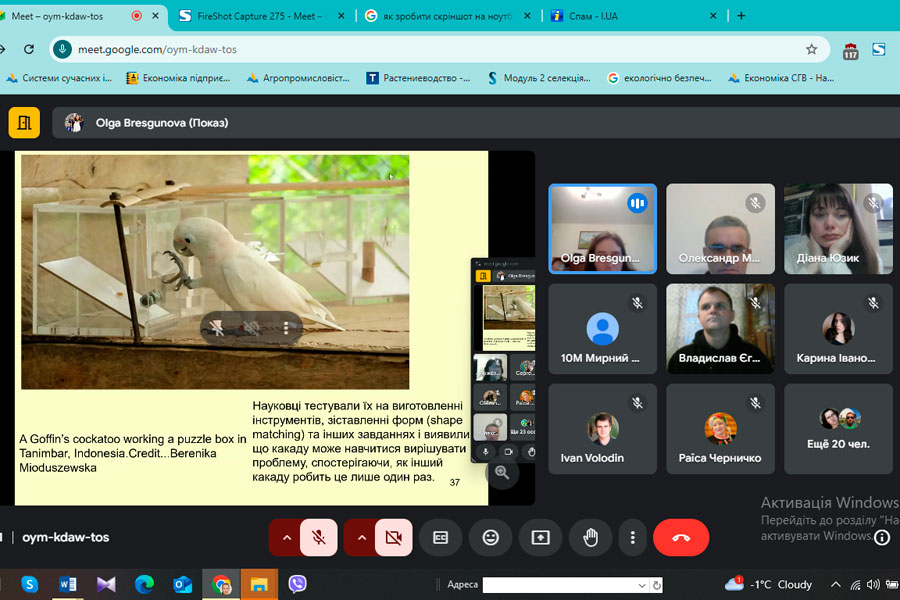Expand the microphone audio settings arrow

[286, 537]
